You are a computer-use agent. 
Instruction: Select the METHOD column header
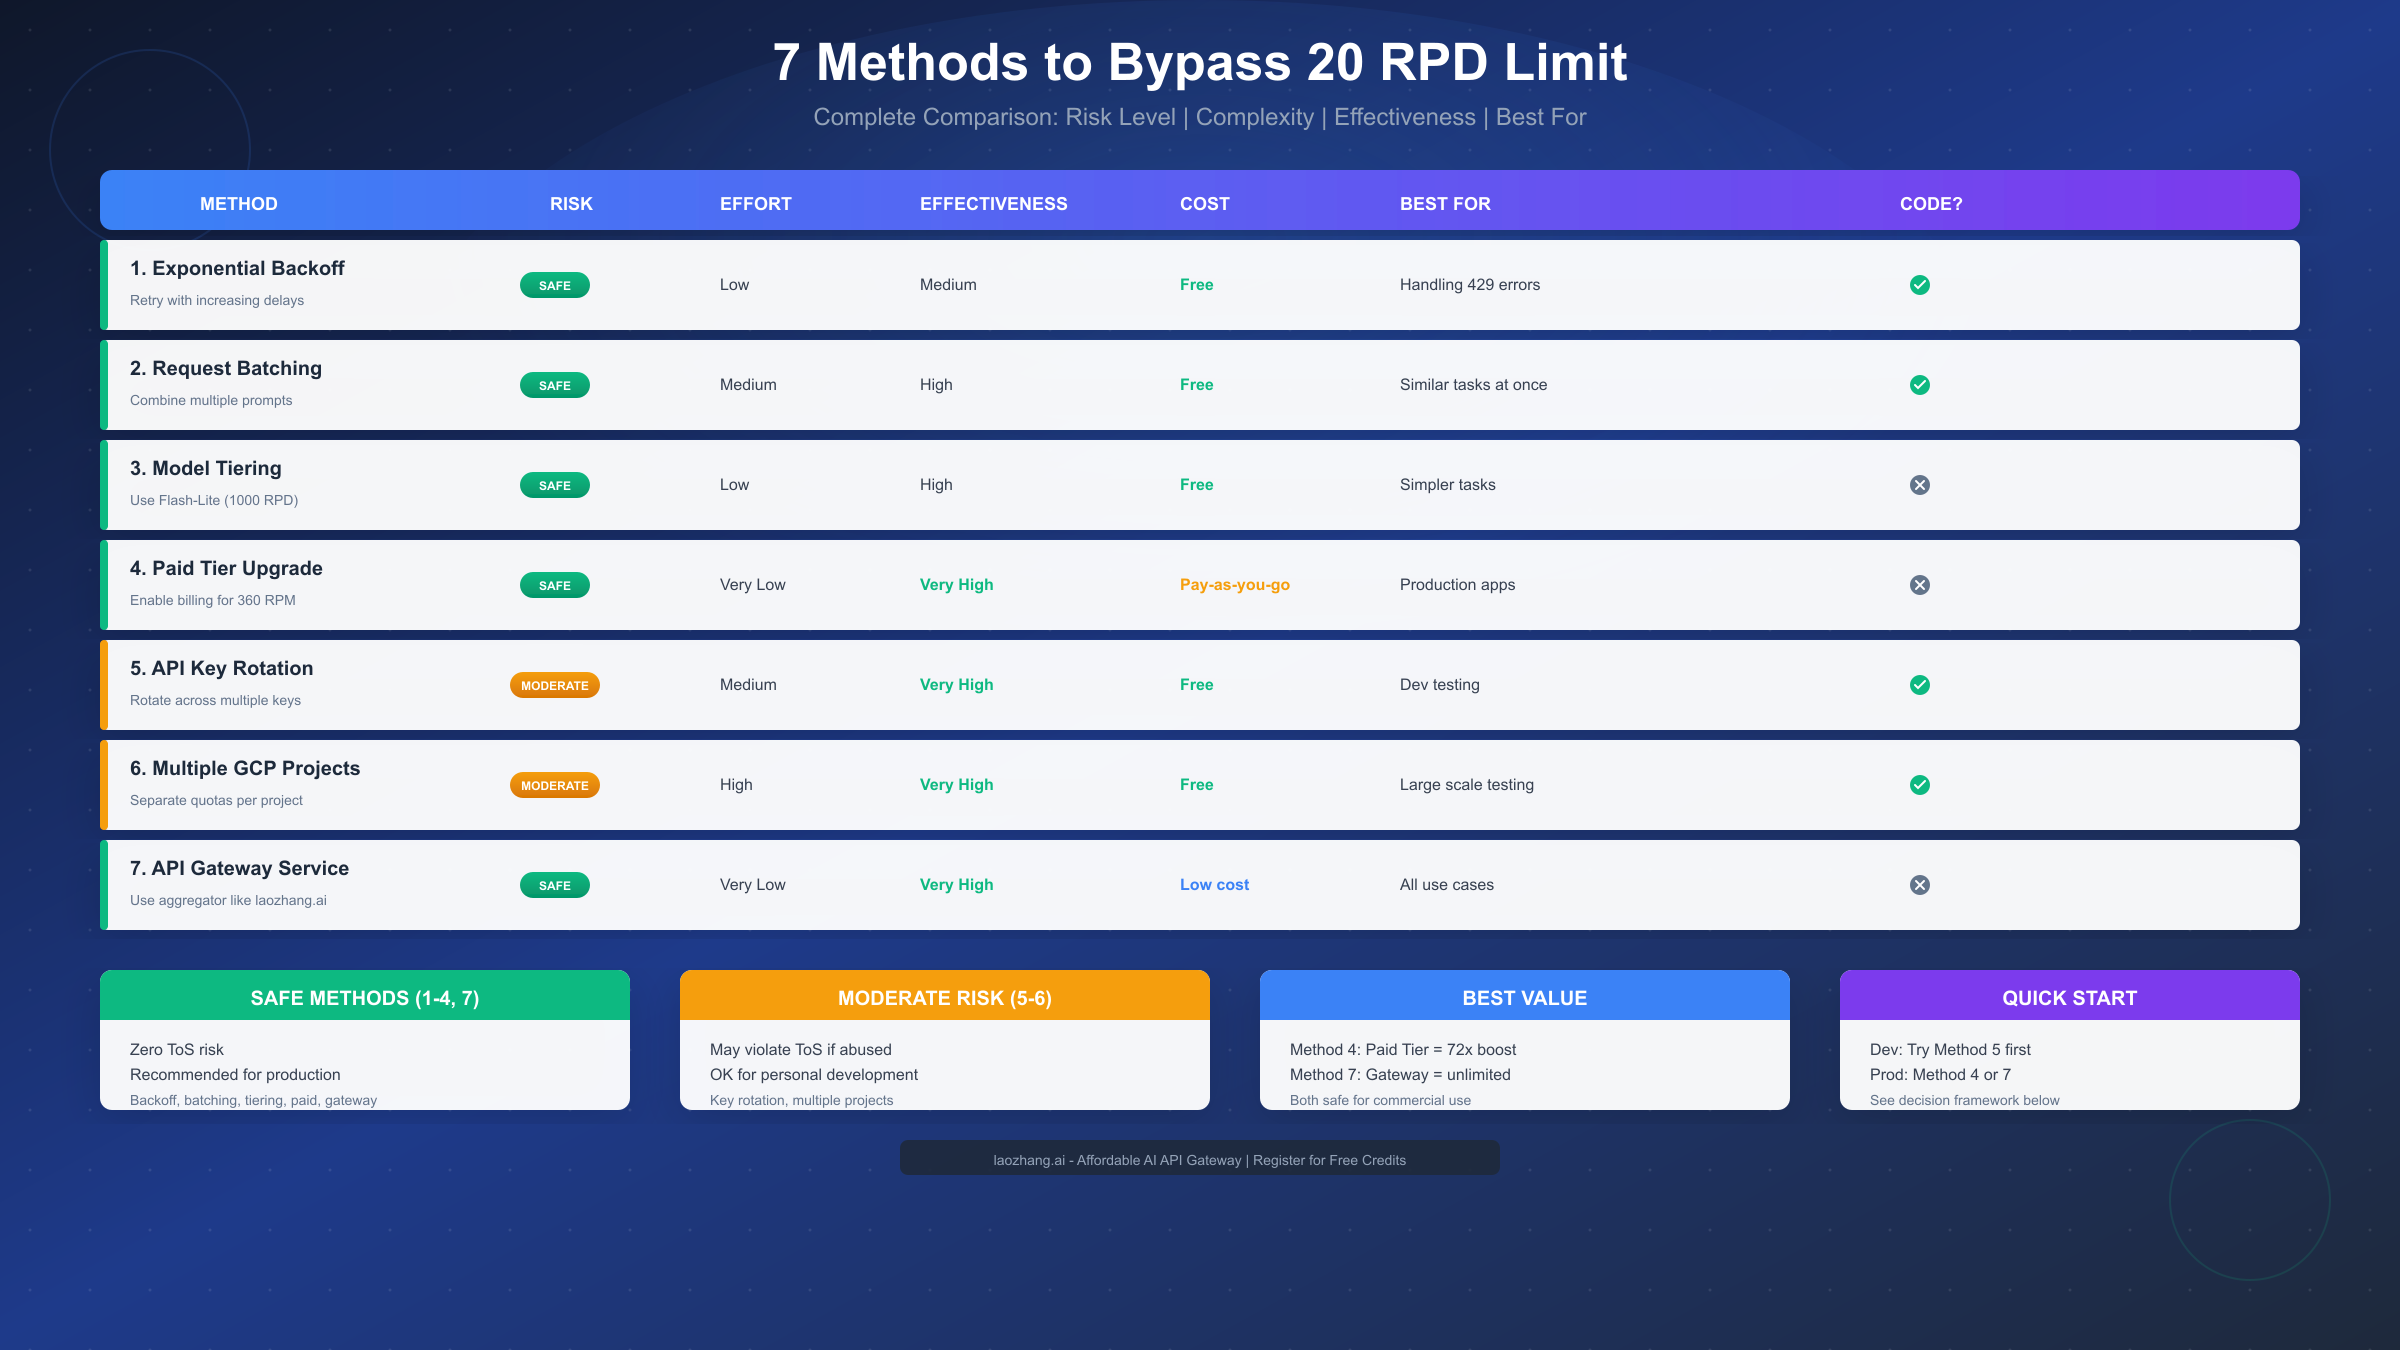tap(238, 203)
